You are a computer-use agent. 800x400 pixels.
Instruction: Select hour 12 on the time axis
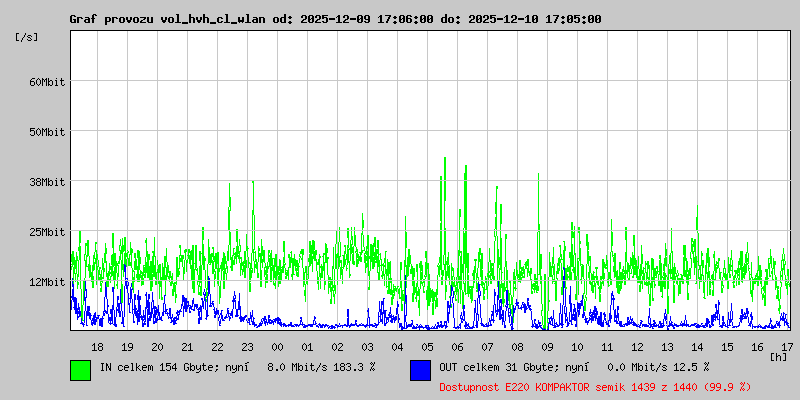point(637,346)
